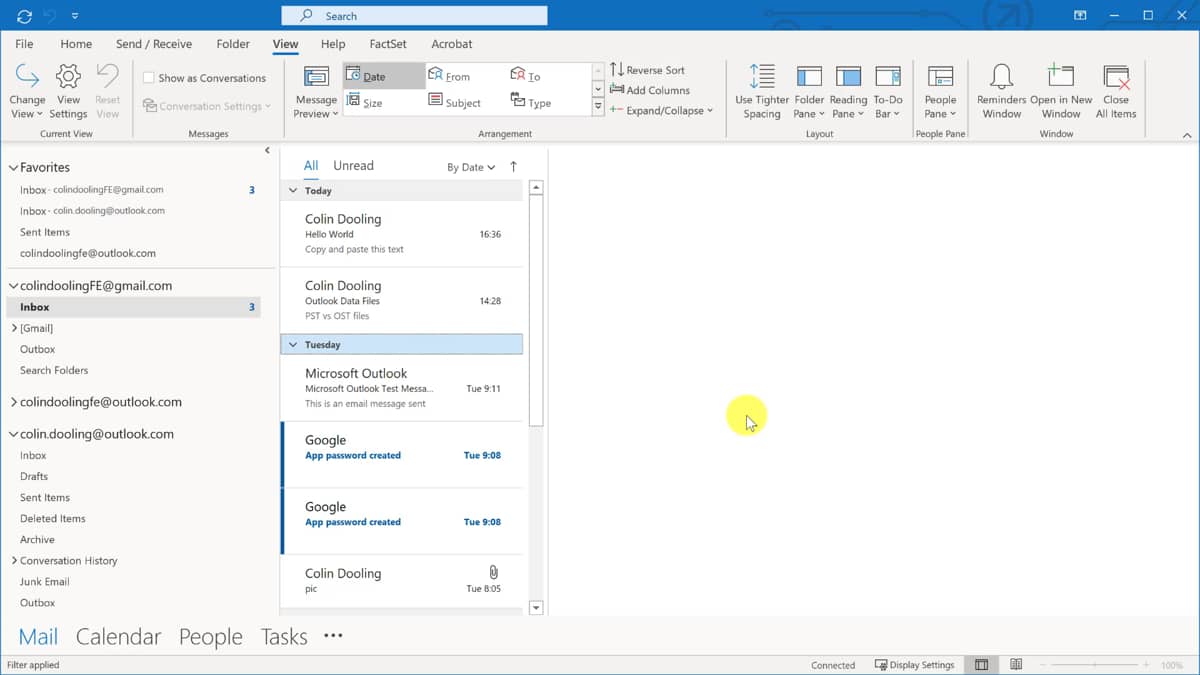Collapse the ribbon with the caret

point(1187,135)
